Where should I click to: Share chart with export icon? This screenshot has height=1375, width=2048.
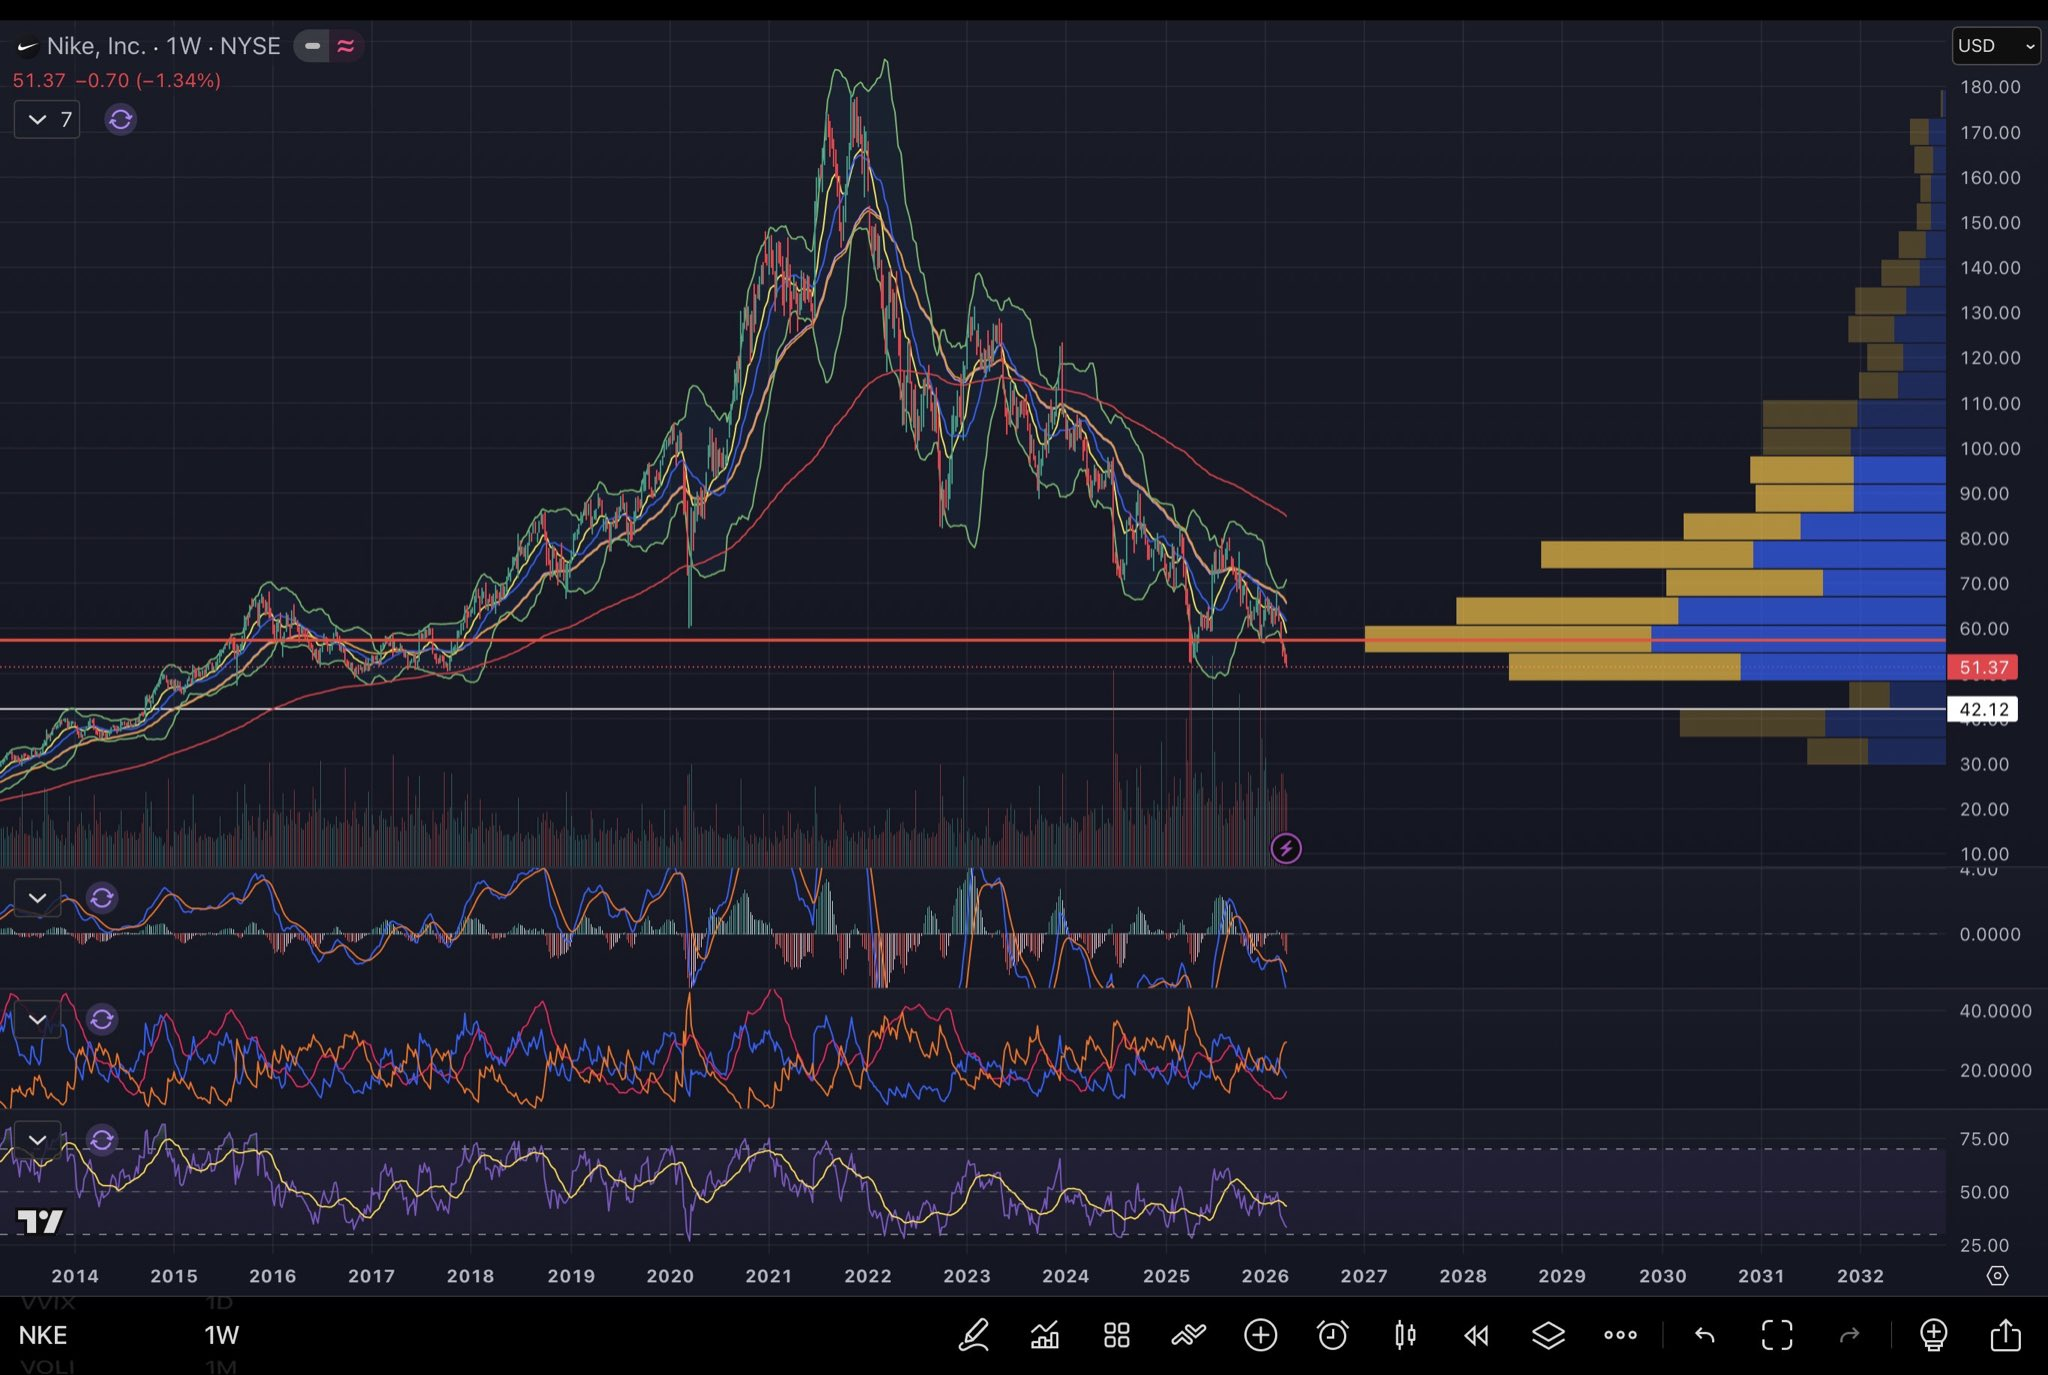point(2005,1335)
